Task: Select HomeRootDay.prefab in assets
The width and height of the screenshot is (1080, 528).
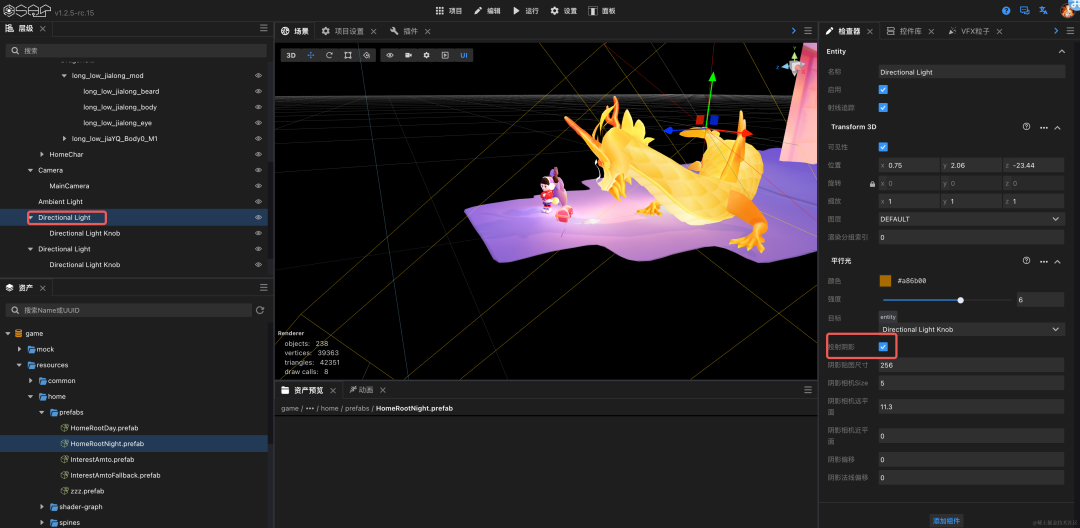Action: pyautogui.click(x=104, y=428)
